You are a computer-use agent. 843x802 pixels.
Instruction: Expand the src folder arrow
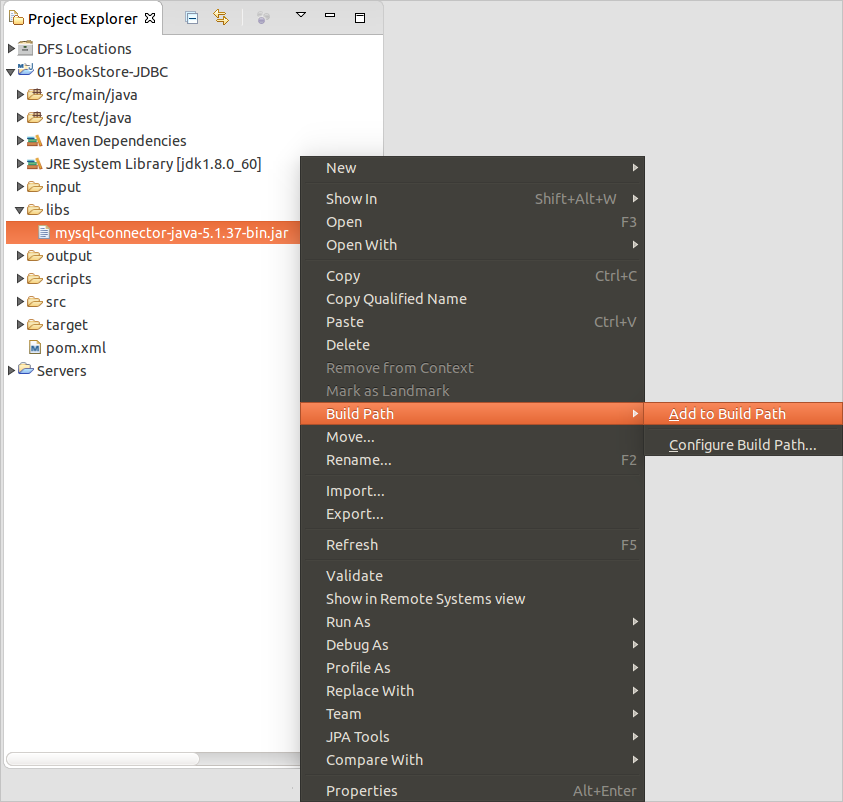(x=20, y=302)
